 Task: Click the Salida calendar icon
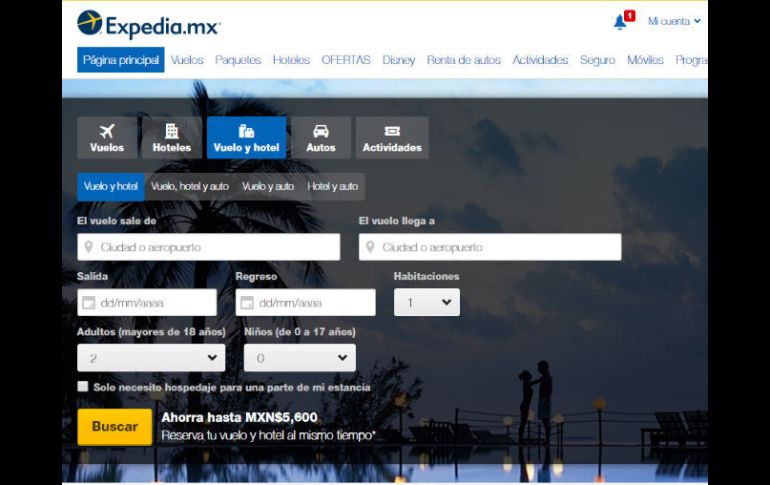[x=88, y=303]
